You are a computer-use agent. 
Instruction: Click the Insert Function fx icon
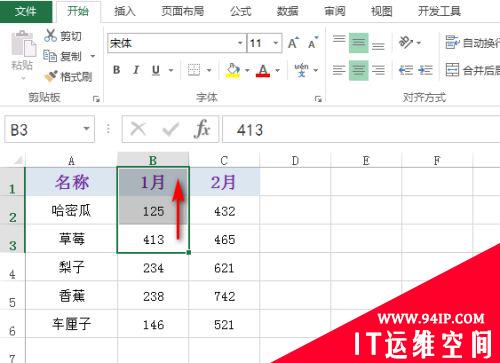[x=202, y=129]
